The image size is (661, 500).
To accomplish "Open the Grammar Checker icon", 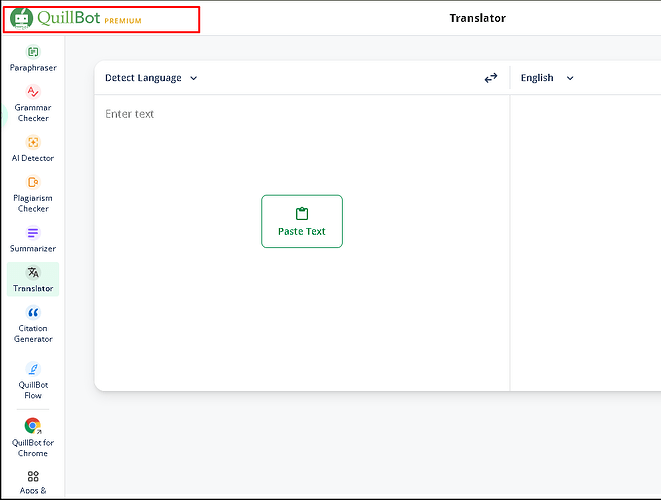I will coord(33,91).
